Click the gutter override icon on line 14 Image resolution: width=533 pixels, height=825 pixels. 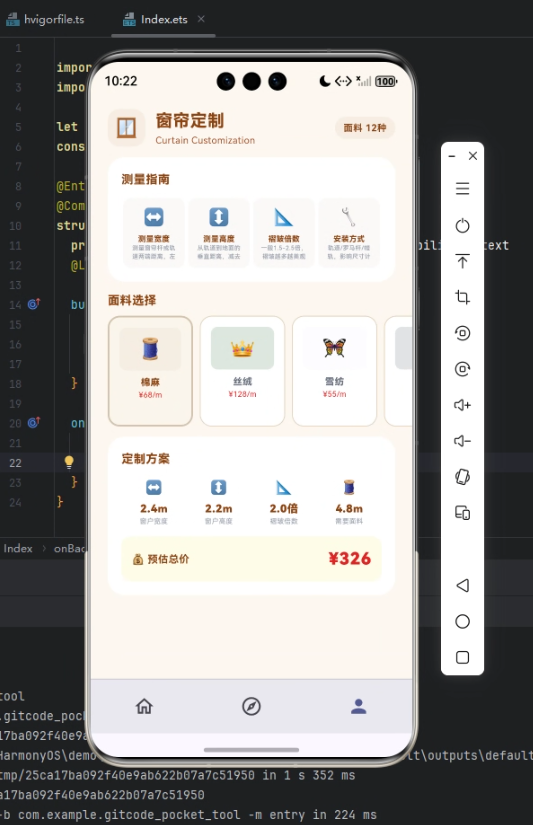[x=34, y=304]
